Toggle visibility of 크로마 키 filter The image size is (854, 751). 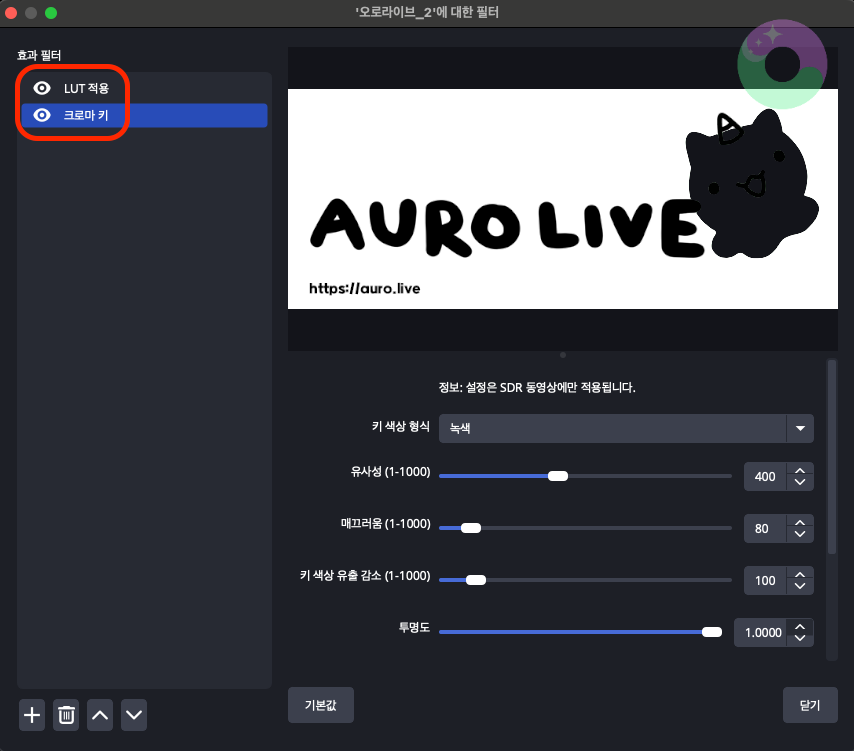pos(42,115)
